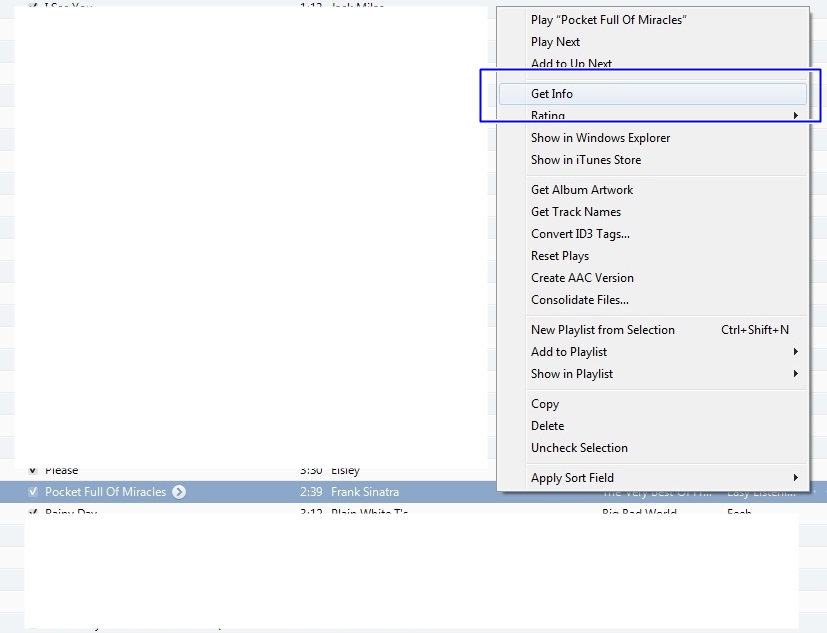Choose Show in iTunes Store
827x633 pixels.
point(653,160)
